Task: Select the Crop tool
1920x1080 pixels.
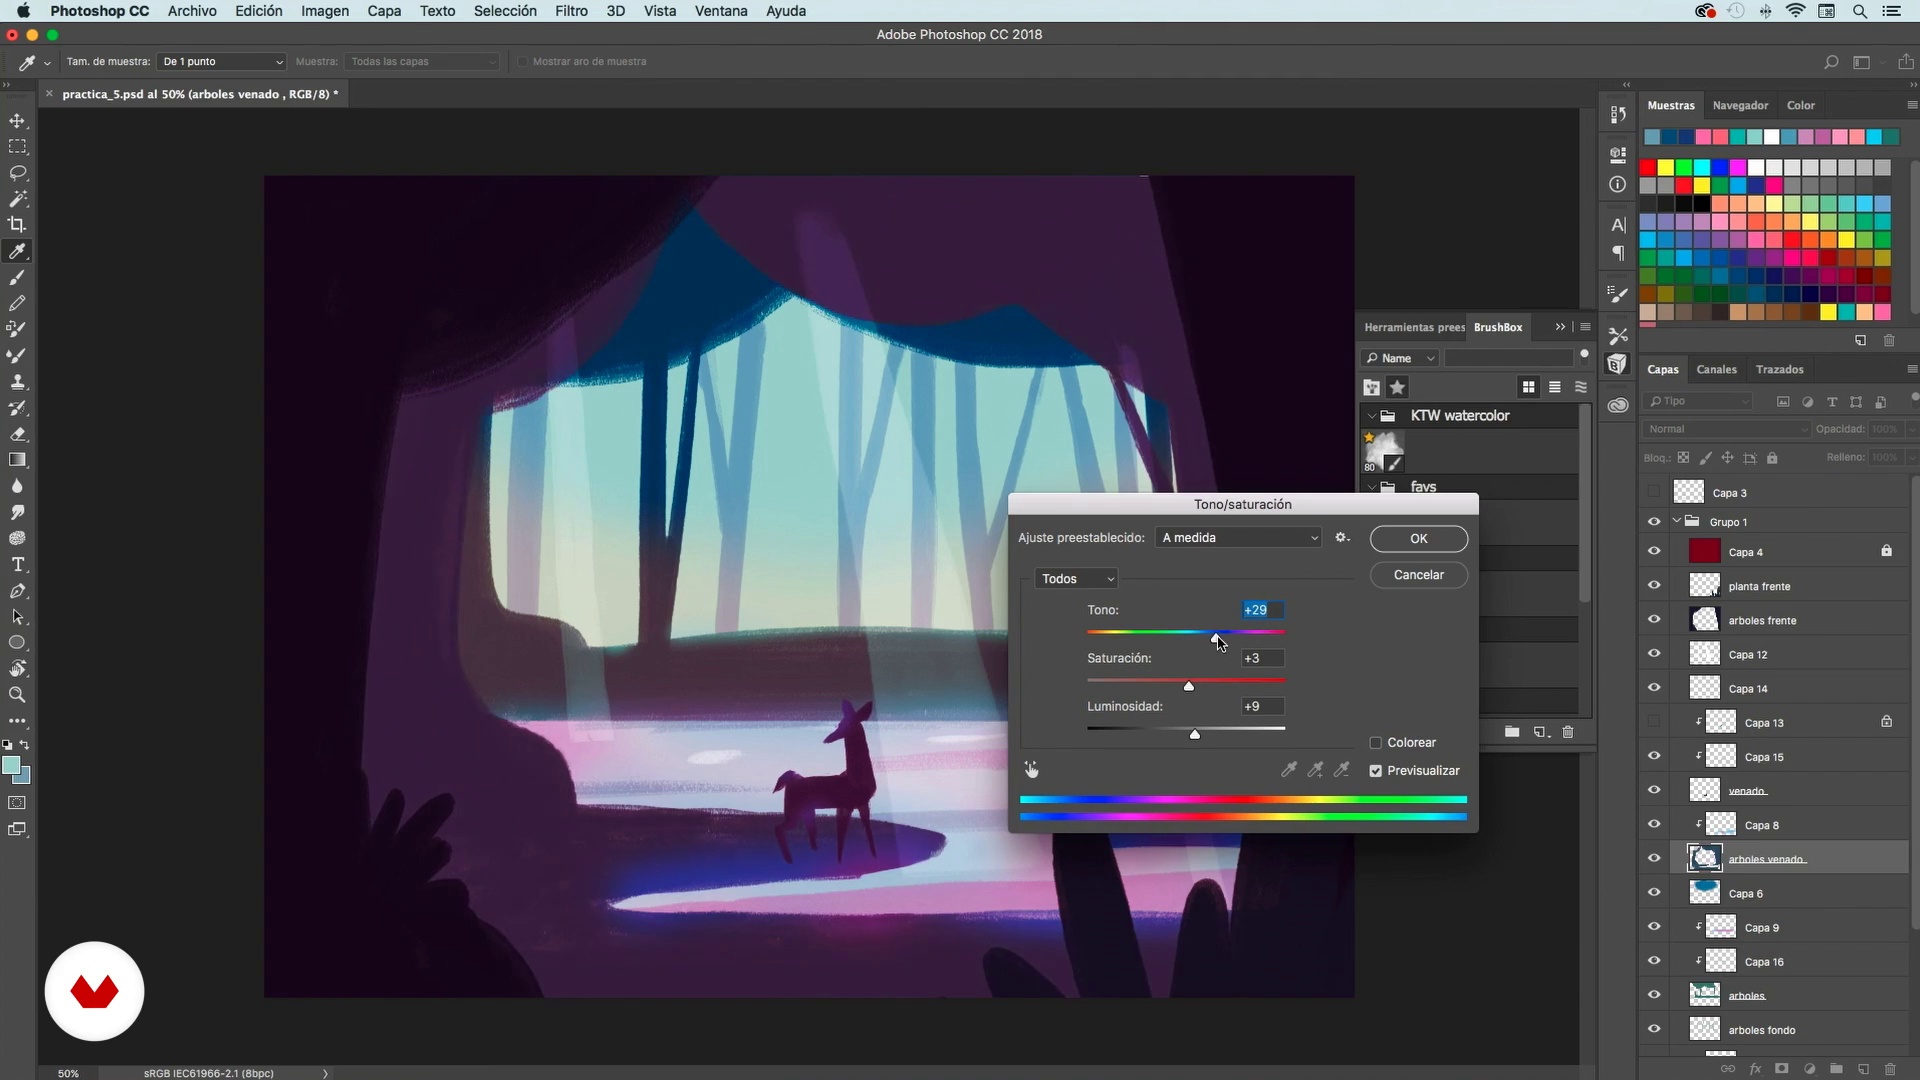Action: pos(18,225)
